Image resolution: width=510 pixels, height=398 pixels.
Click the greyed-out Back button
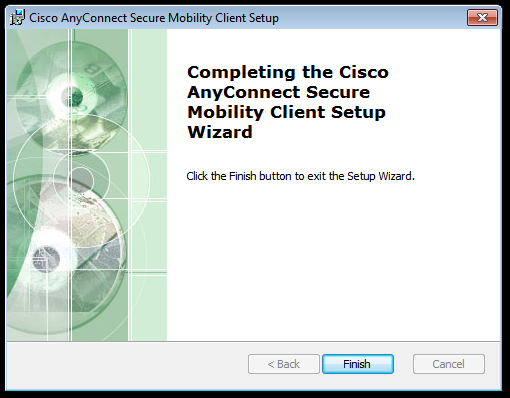[x=284, y=364]
